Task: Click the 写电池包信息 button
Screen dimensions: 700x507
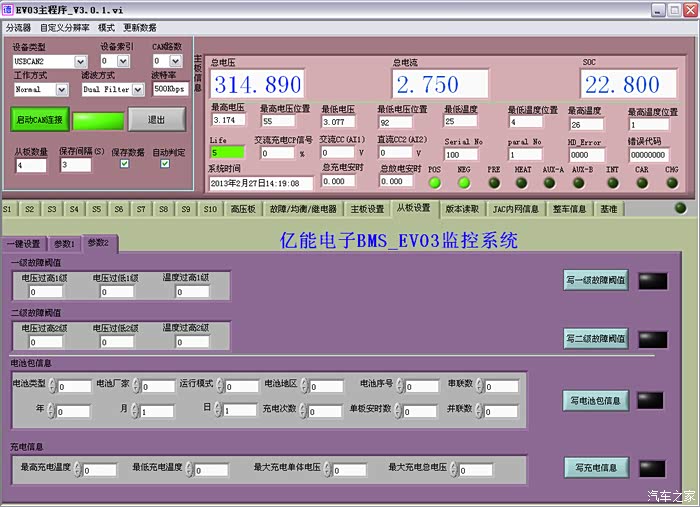Action: [595, 401]
